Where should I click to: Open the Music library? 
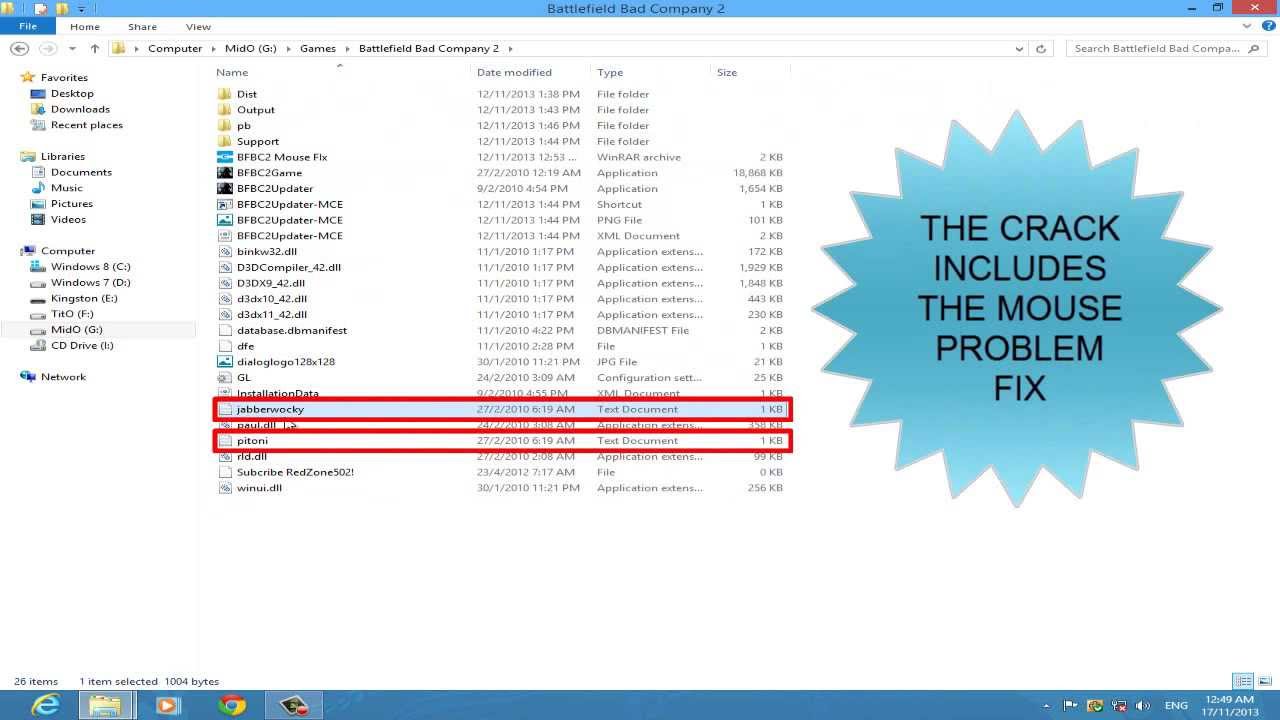coord(66,188)
